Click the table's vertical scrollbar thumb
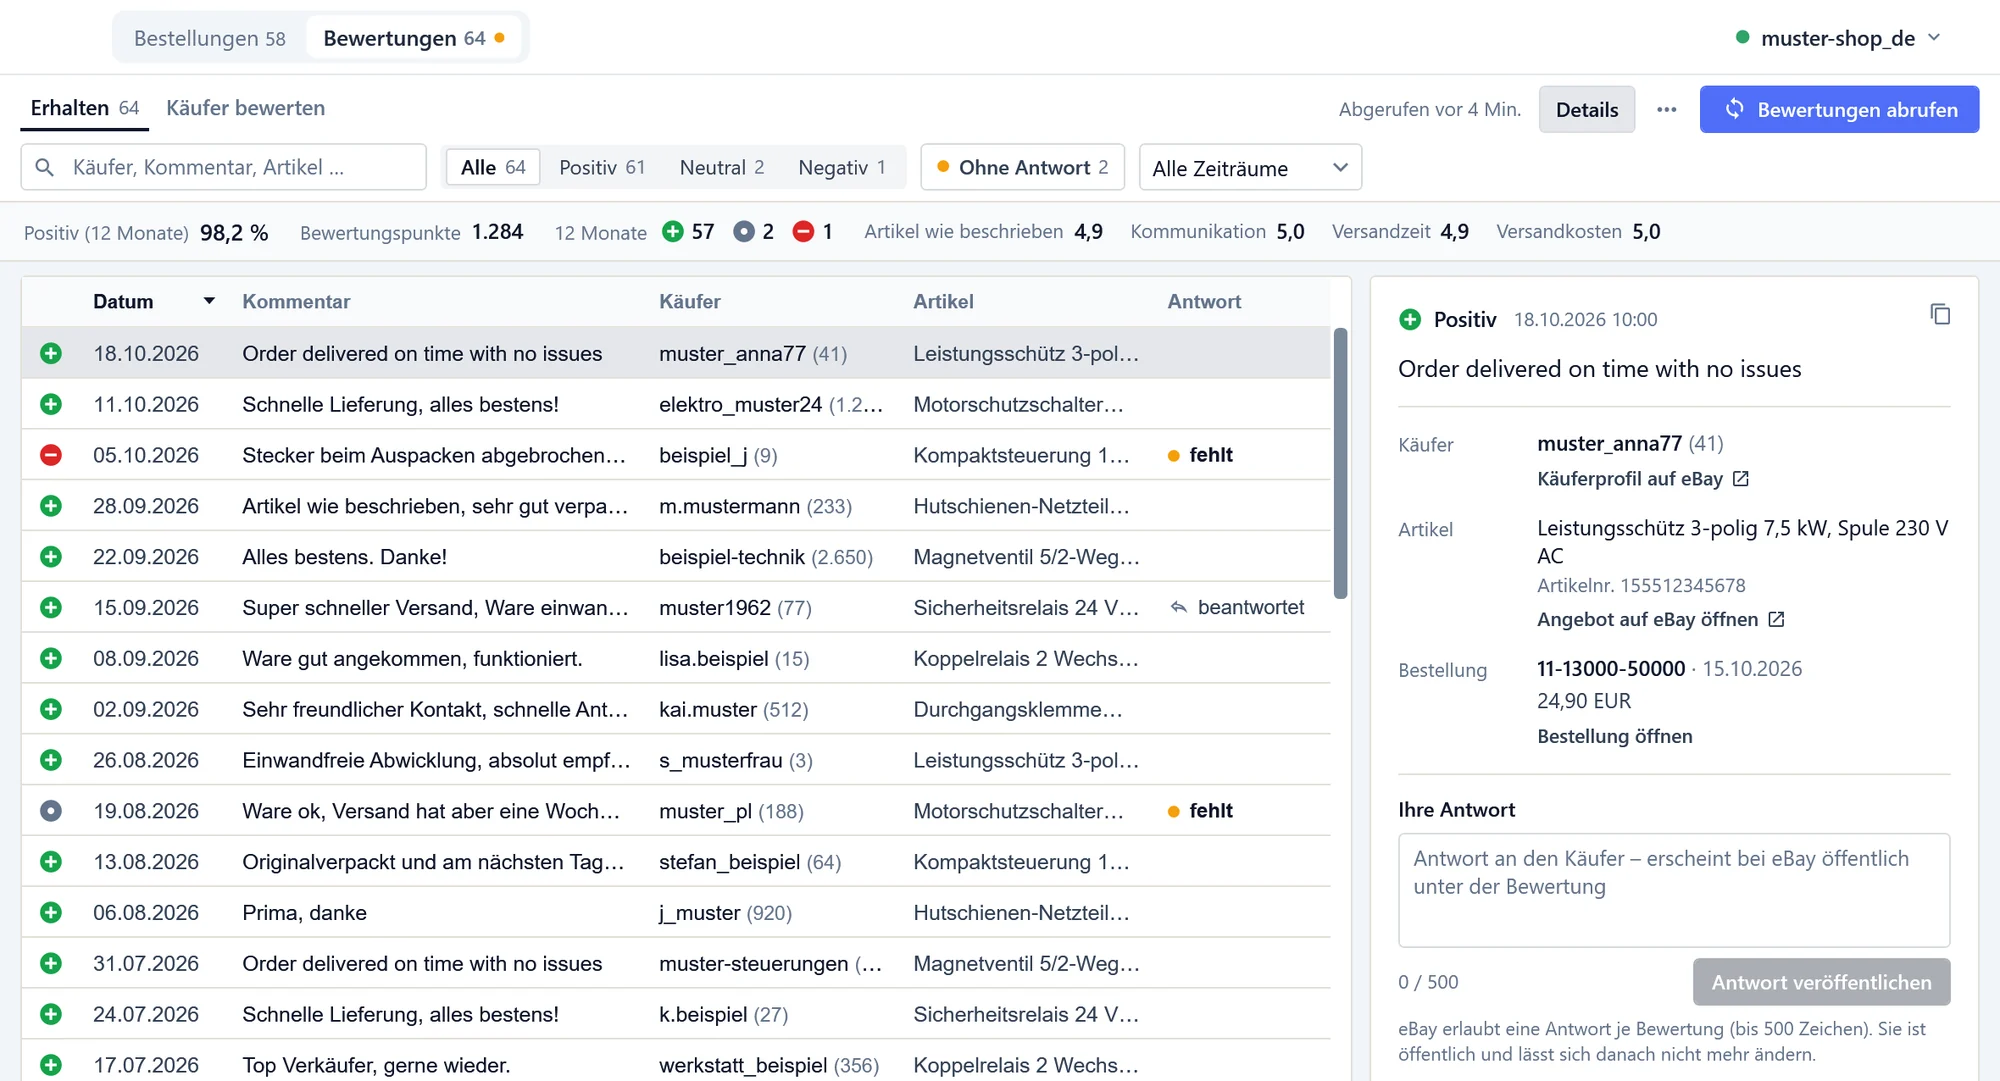 1341,463
